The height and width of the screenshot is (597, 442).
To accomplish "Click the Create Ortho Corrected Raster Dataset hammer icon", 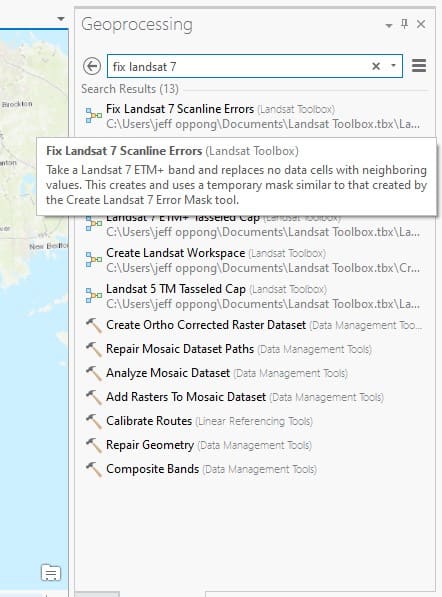I will (94, 326).
